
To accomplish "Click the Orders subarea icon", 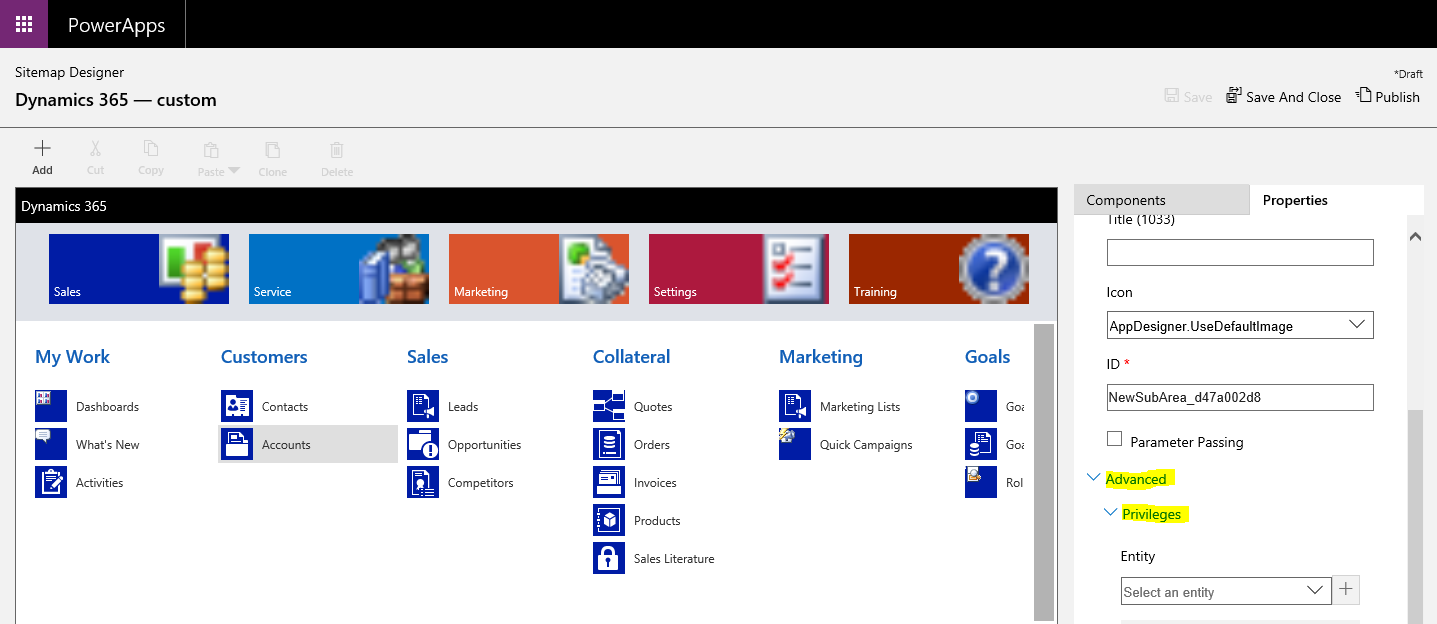I will point(609,444).
